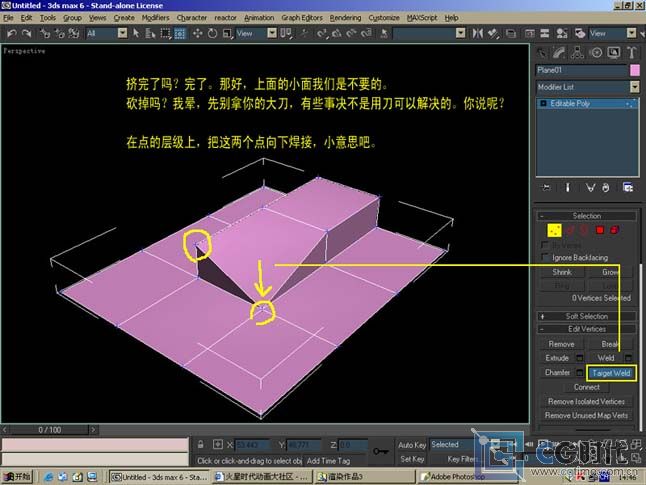Open the Select by Name tool
Image resolution: width=646 pixels, height=485 pixels.
tap(150, 33)
